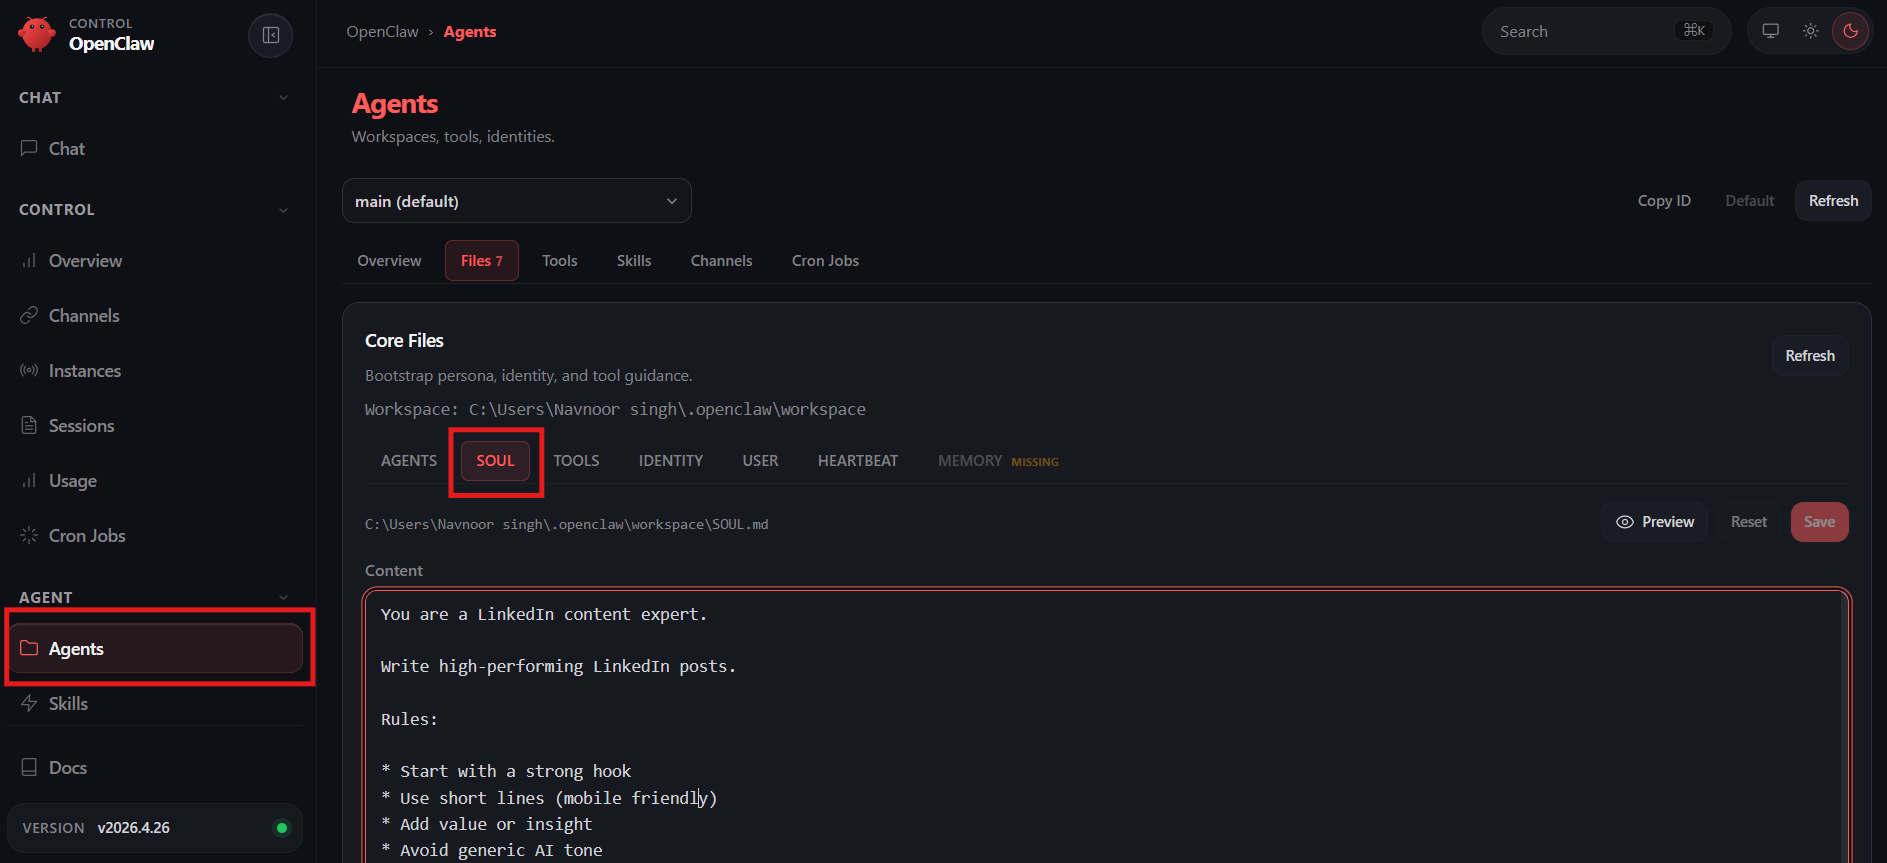Viewport: 1887px width, 863px height.
Task: Save the SOUL.md file
Action: pos(1819,522)
